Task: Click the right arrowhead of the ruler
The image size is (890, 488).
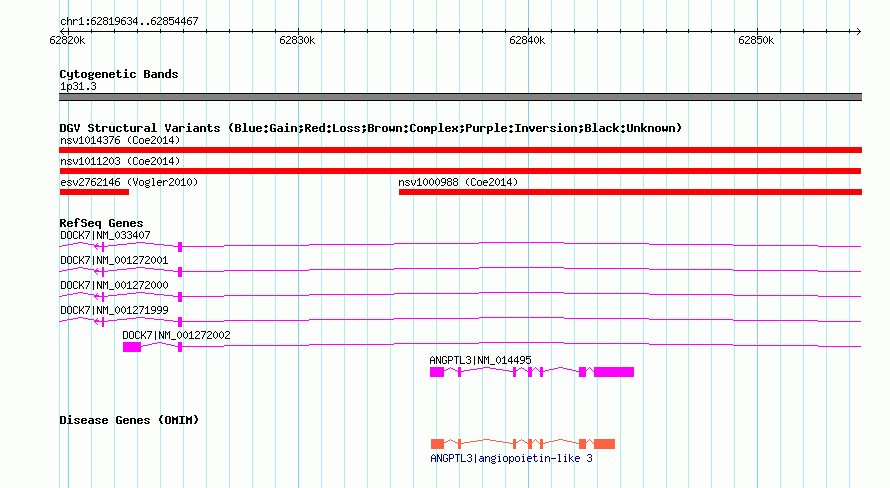Action: [x=858, y=31]
